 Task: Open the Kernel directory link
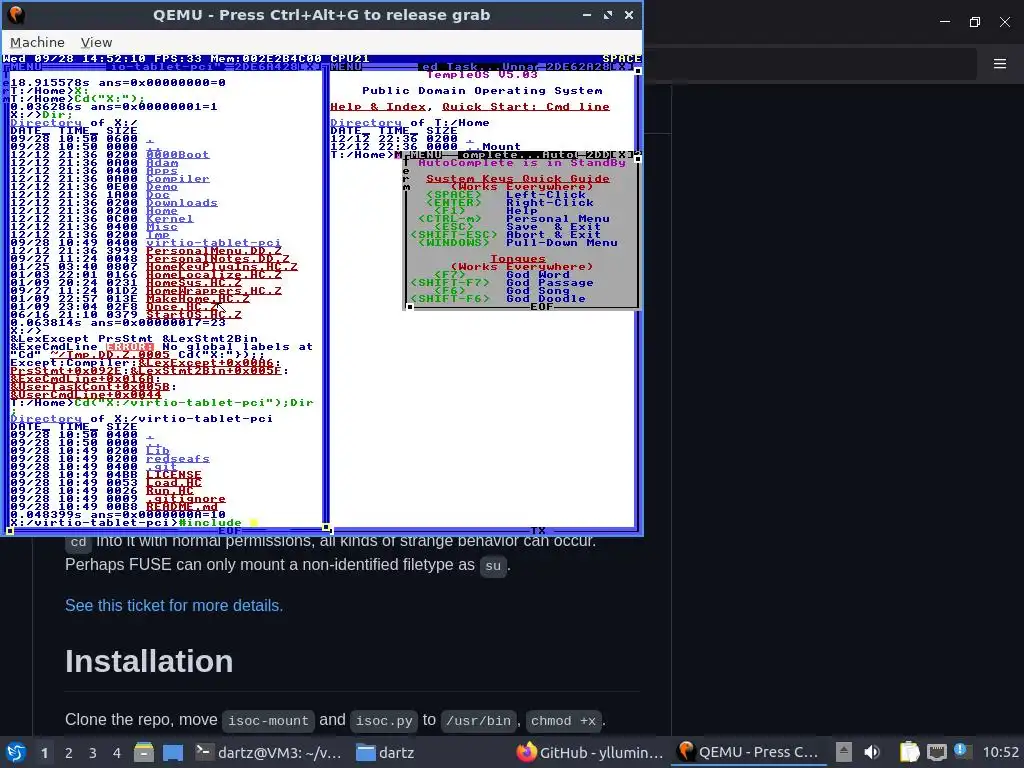click(x=170, y=219)
